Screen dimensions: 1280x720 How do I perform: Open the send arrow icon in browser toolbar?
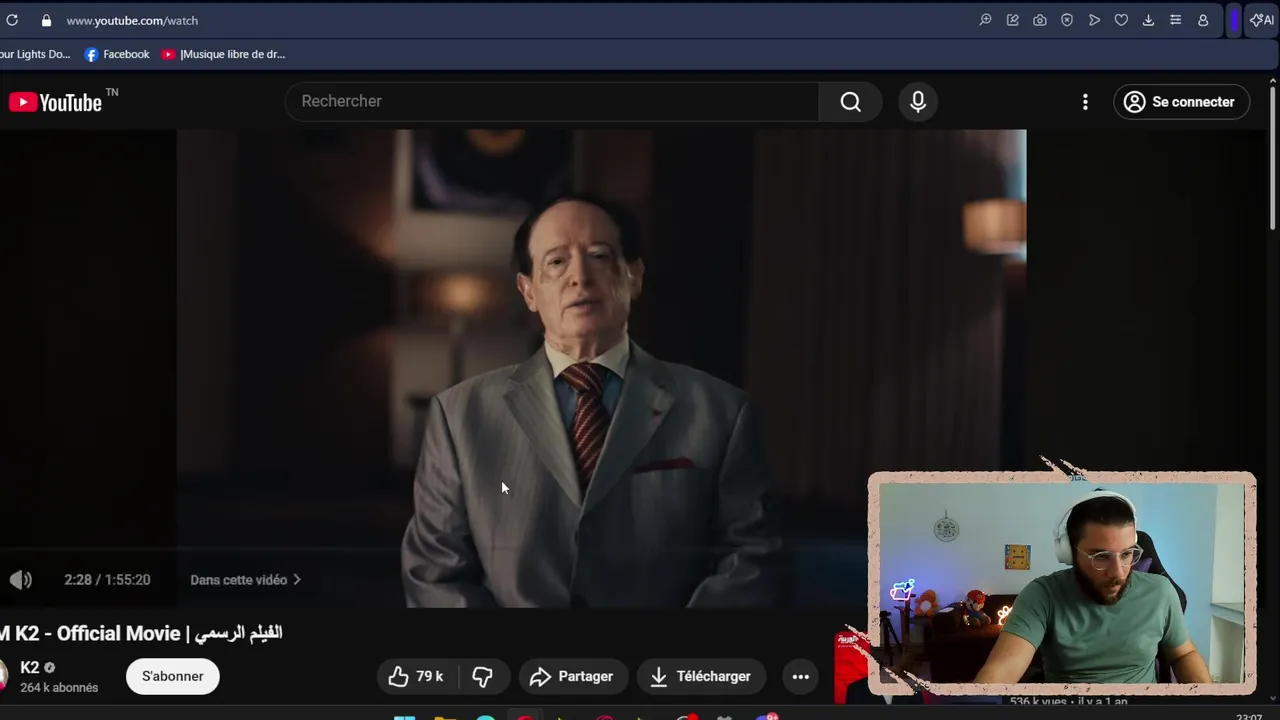point(1094,20)
